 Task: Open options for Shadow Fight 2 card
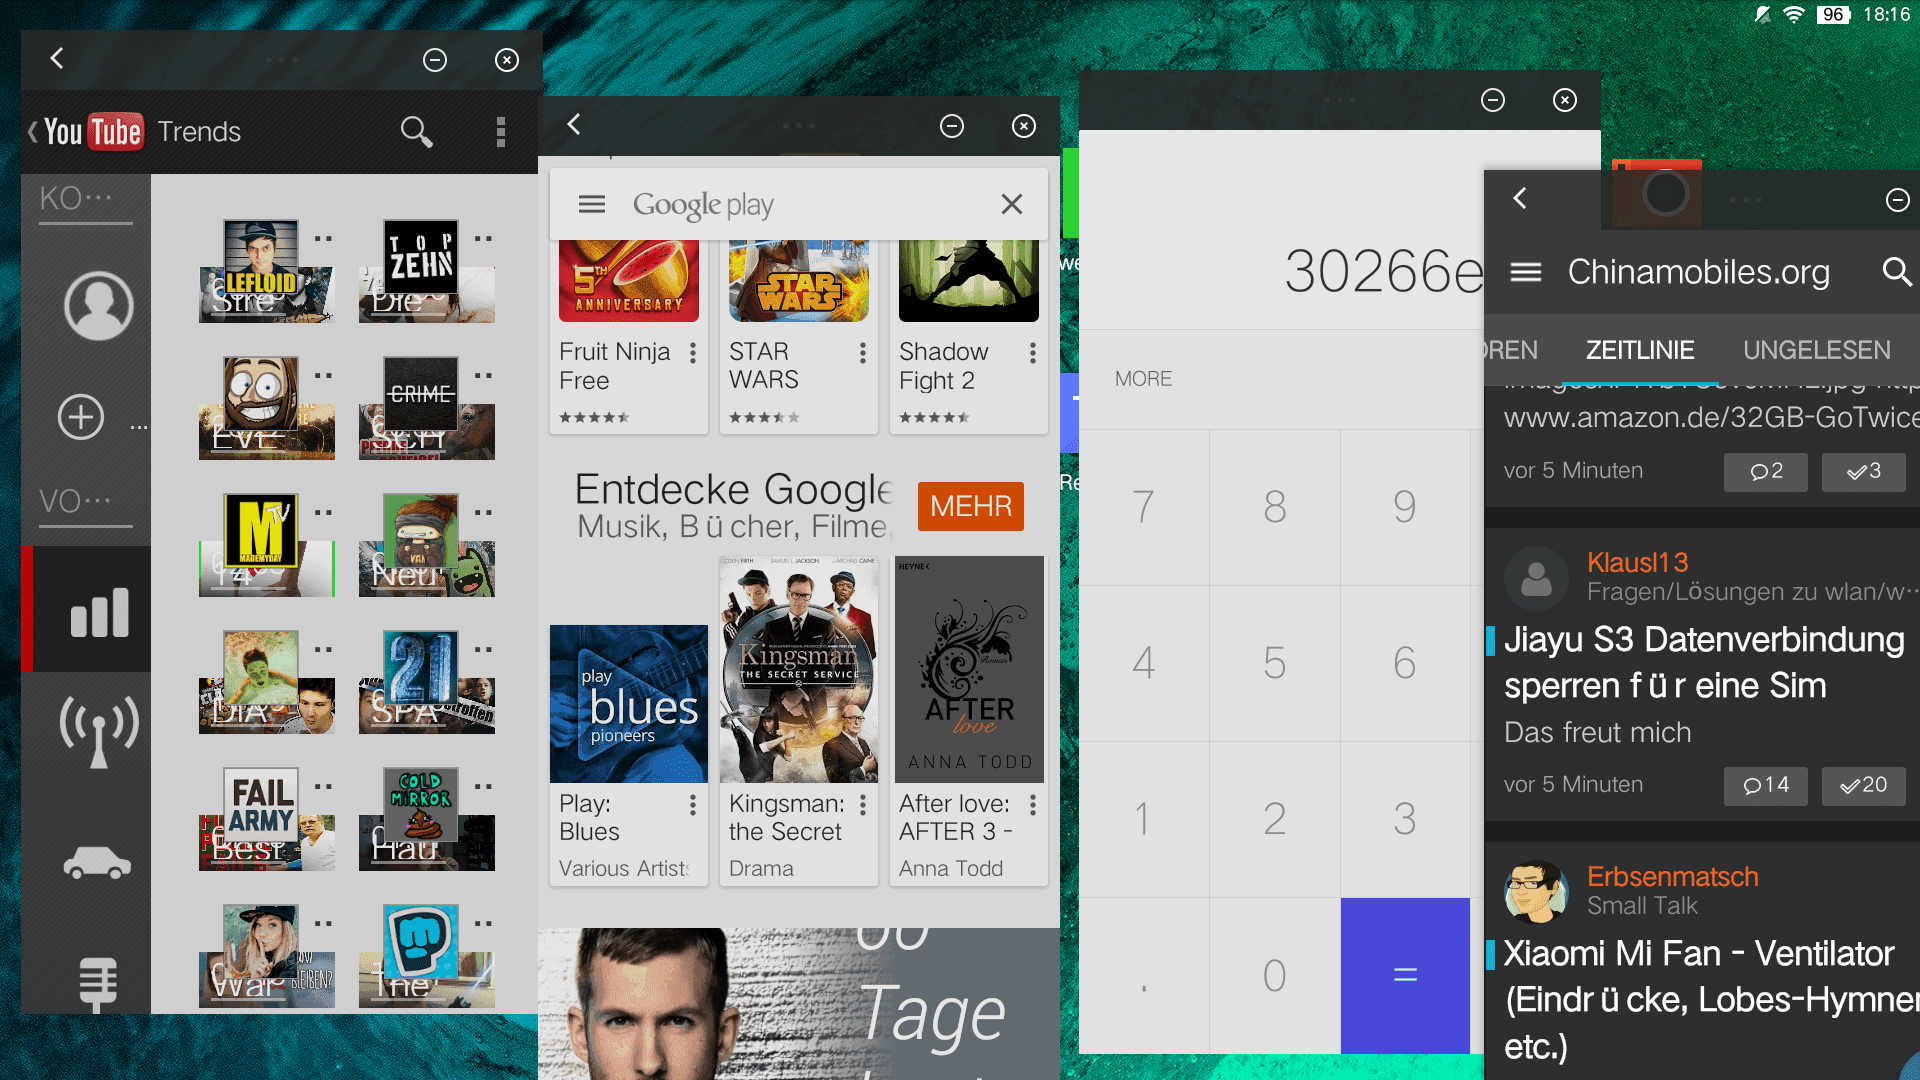[x=1032, y=353]
